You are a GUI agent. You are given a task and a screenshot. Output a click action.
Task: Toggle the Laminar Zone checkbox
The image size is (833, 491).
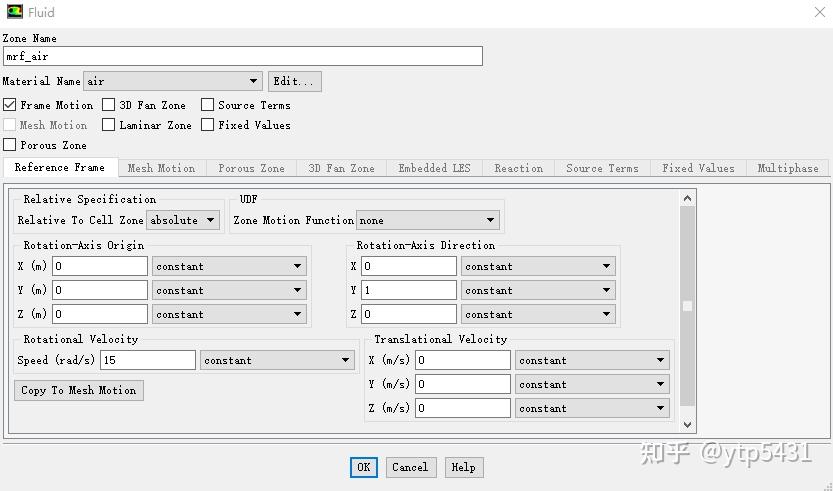point(109,125)
